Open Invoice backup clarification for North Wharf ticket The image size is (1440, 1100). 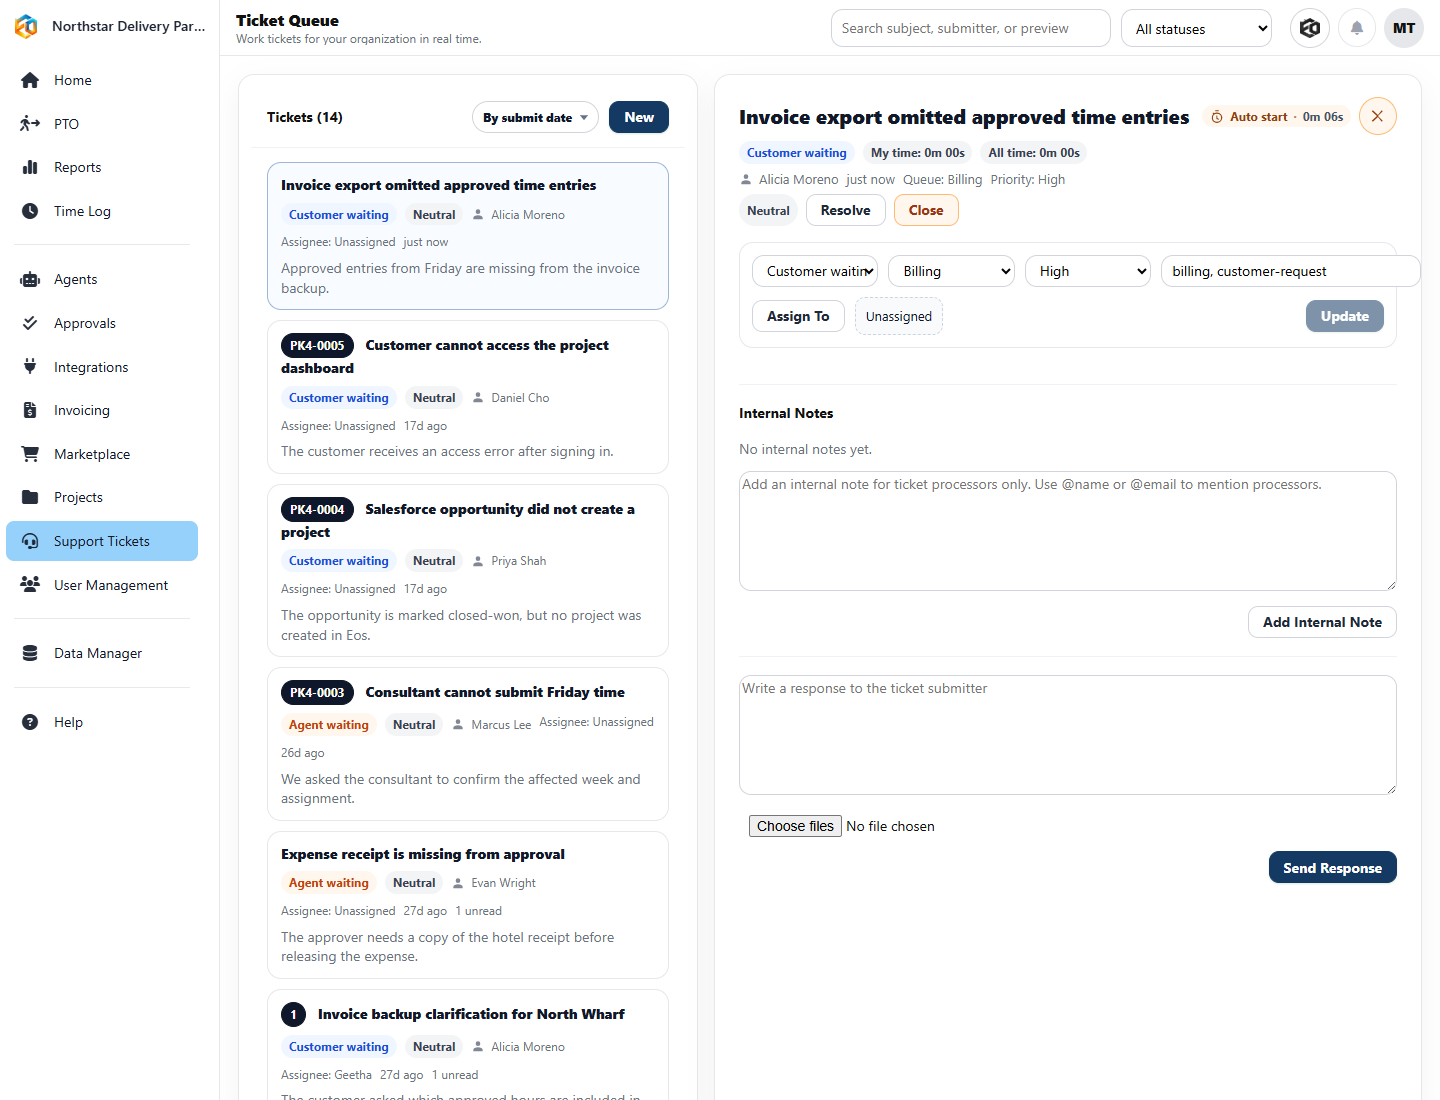pos(468,1045)
